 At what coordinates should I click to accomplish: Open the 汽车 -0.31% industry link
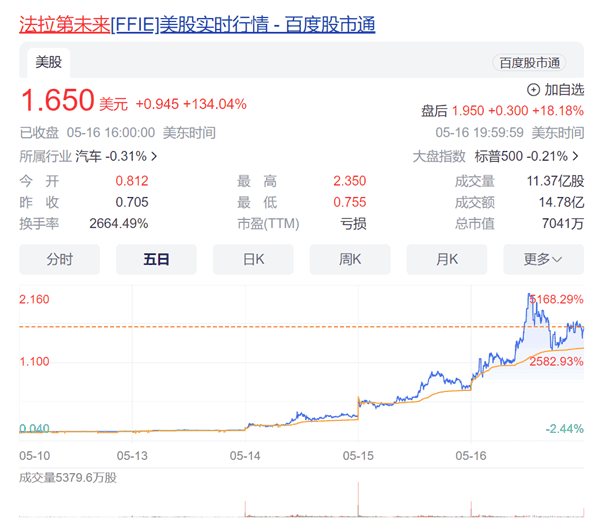(111, 156)
